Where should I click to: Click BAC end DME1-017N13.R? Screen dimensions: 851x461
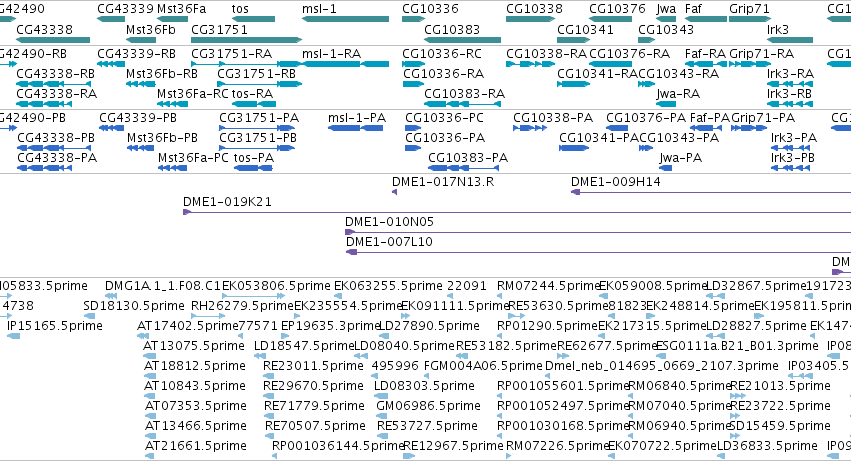click(x=395, y=192)
